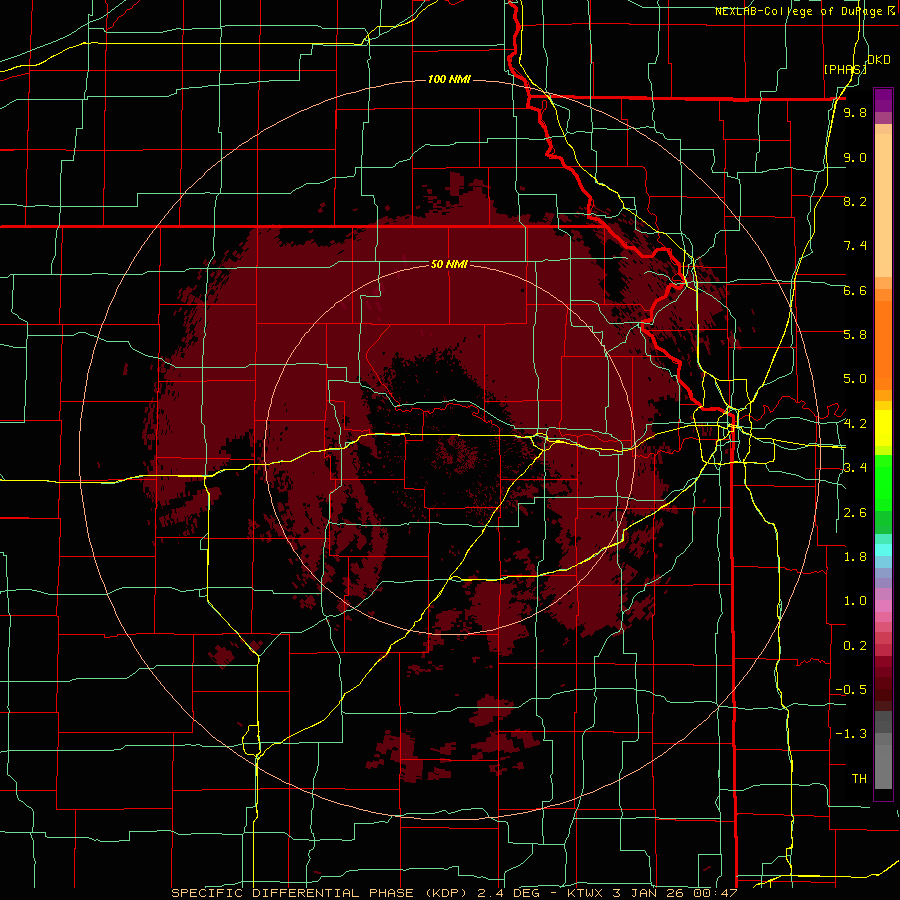Viewport: 900px width, 900px height.
Task: Pick the peach segment of the color bar
Action: pyautogui.click(x=883, y=207)
